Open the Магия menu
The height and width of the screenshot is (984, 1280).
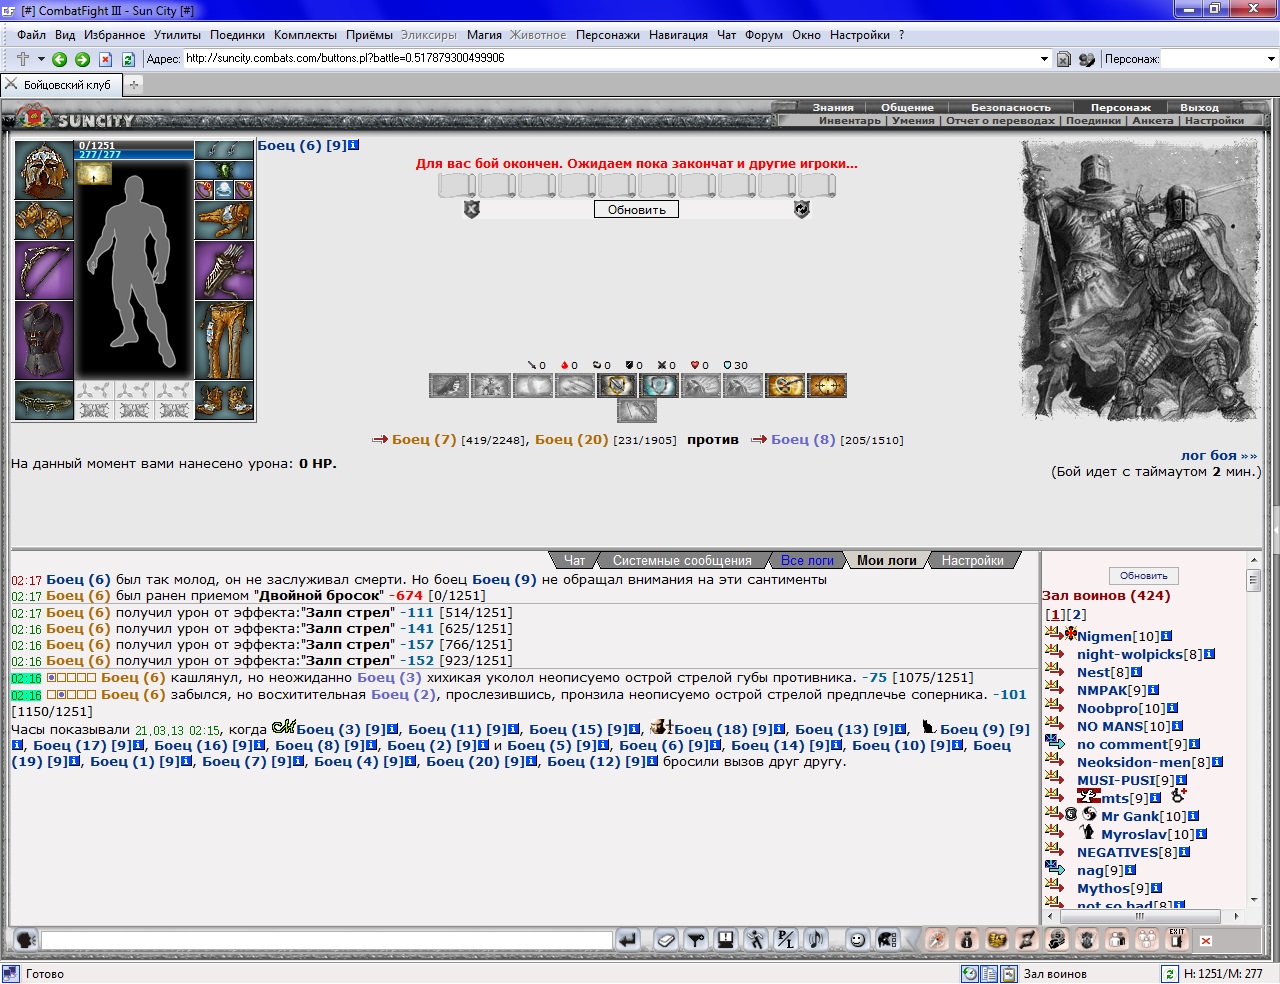(484, 35)
